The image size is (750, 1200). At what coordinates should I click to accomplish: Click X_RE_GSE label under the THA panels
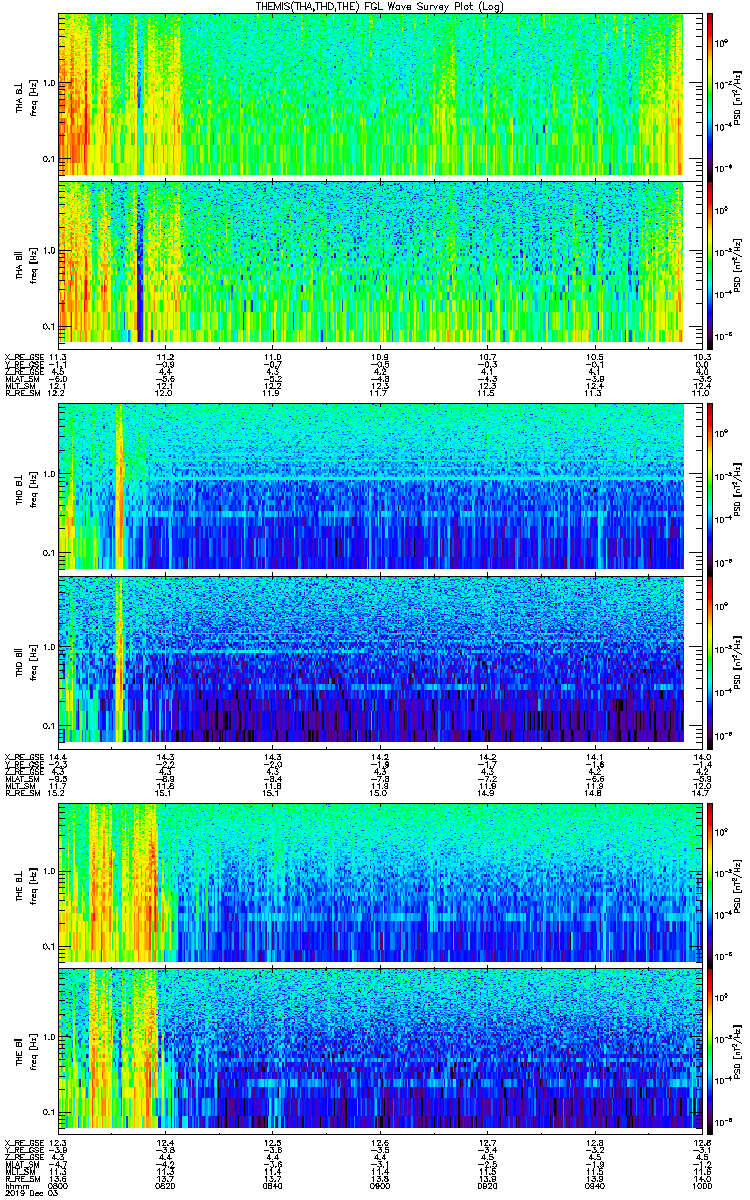pos(24,356)
